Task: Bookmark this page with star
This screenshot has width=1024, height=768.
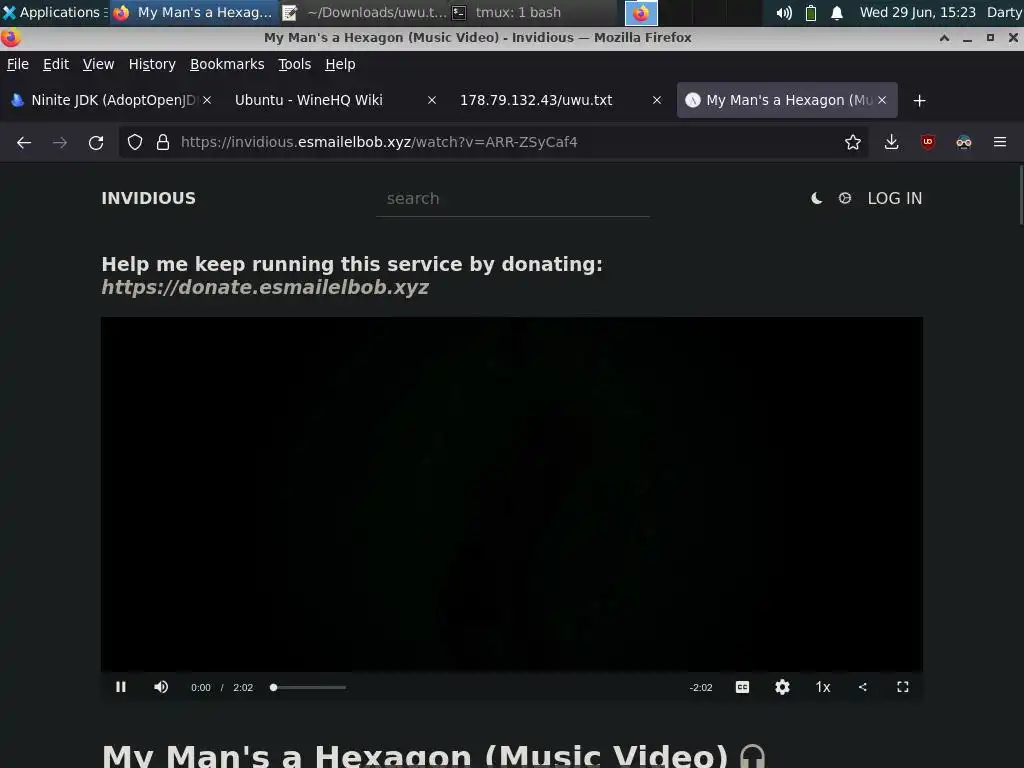Action: pyautogui.click(x=852, y=142)
